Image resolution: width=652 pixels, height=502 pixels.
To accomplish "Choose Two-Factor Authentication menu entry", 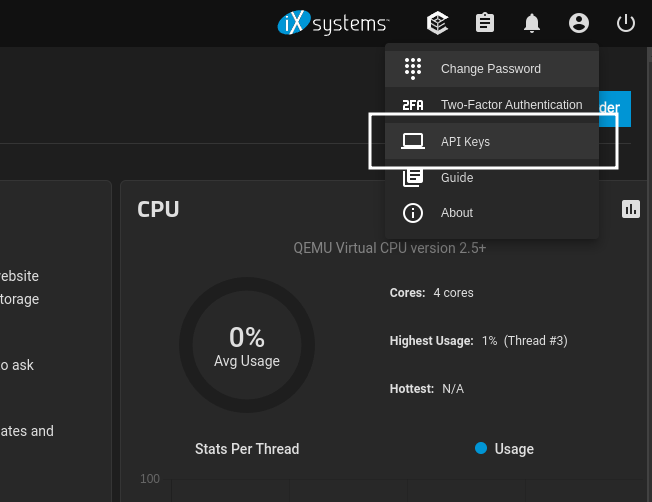I will point(511,105).
